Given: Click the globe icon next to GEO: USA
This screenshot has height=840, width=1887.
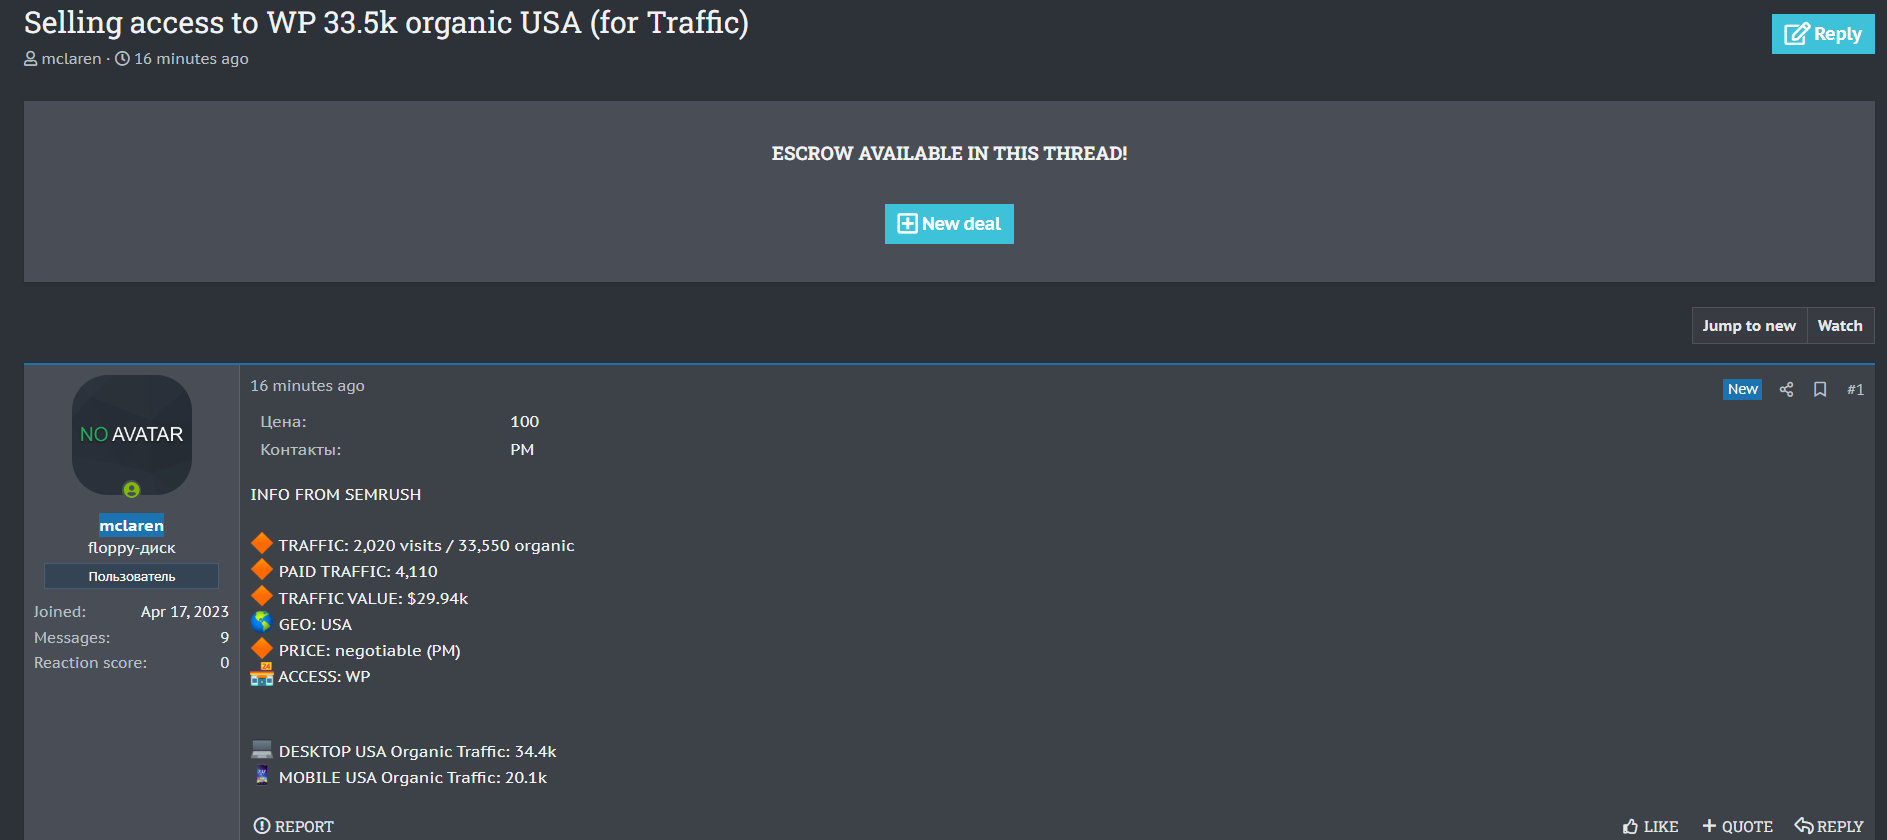Looking at the screenshot, I should tap(262, 623).
